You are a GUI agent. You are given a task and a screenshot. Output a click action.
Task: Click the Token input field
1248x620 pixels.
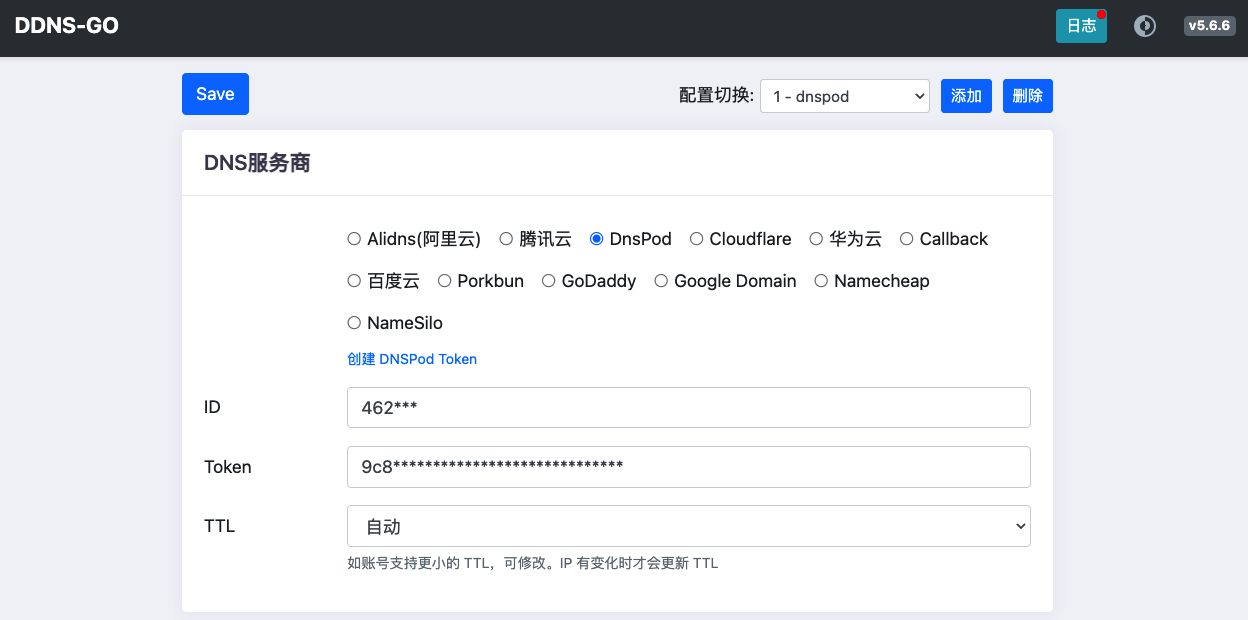[x=688, y=466]
